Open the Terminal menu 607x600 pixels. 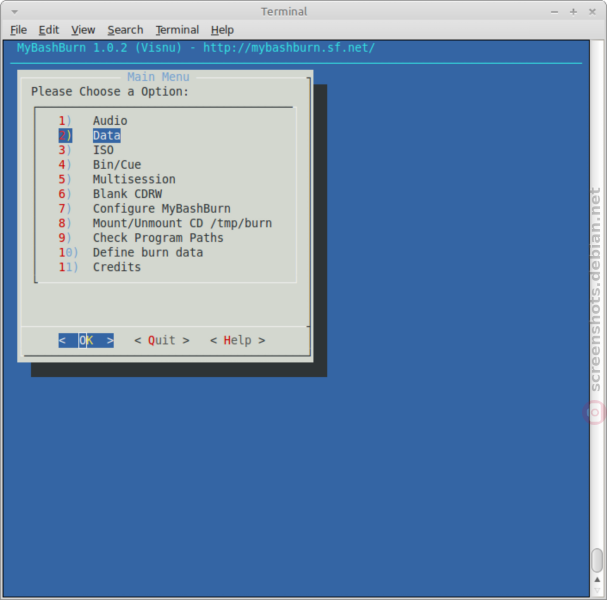177,30
